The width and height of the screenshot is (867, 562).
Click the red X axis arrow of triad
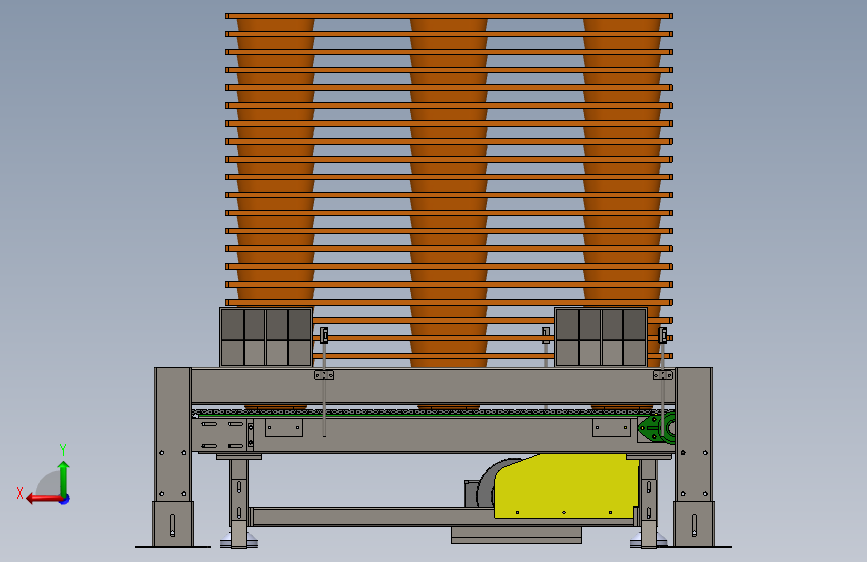click(x=44, y=499)
